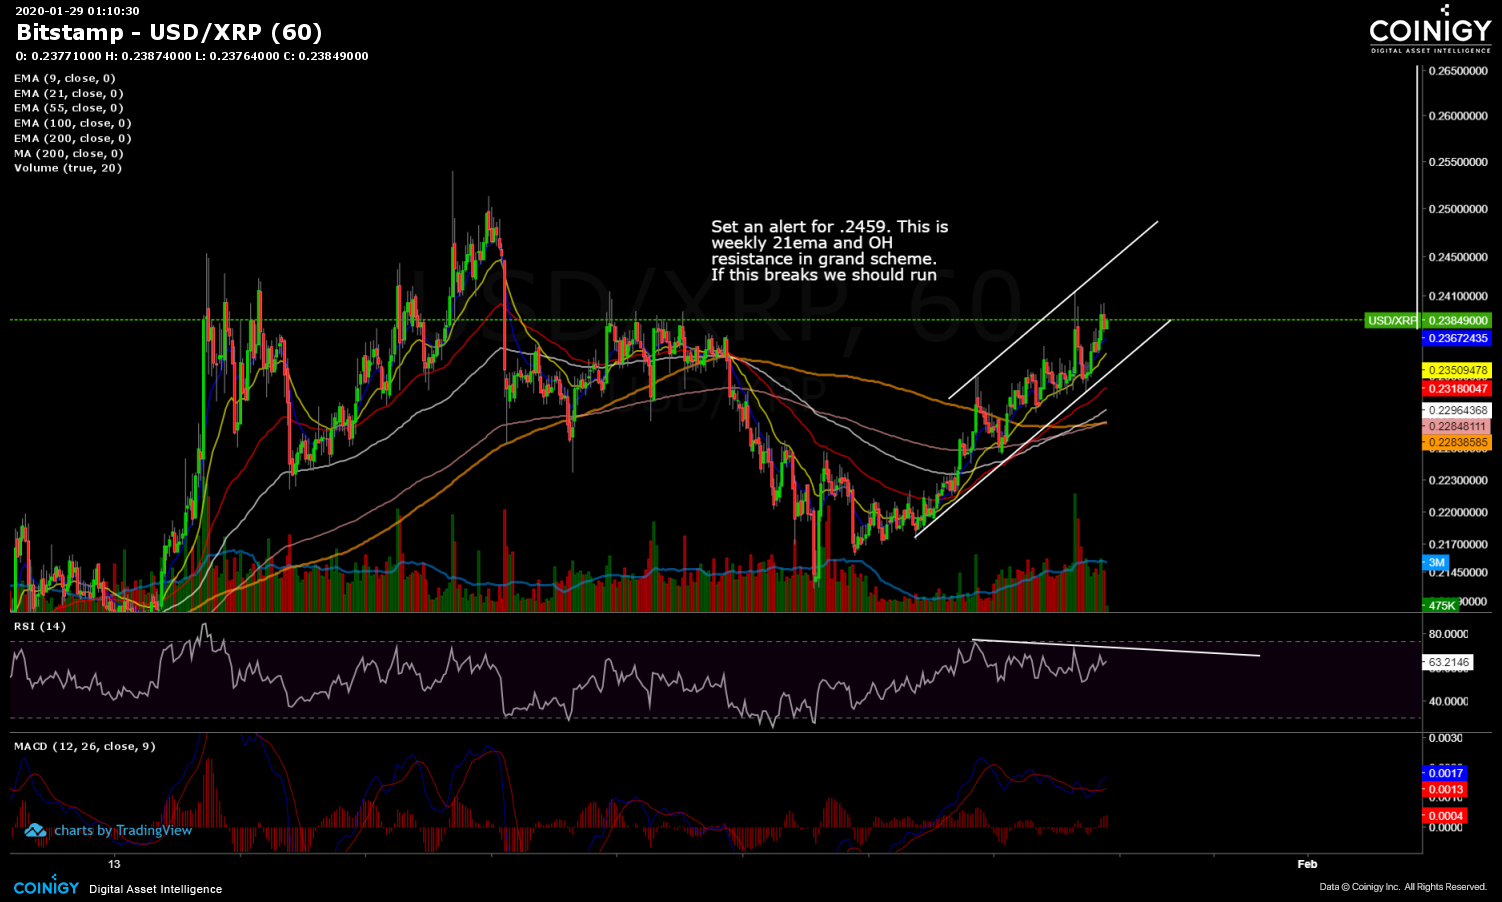Click the price axis label 0.22000000
Viewport: 1502px width, 902px height.
pyautogui.click(x=1458, y=512)
